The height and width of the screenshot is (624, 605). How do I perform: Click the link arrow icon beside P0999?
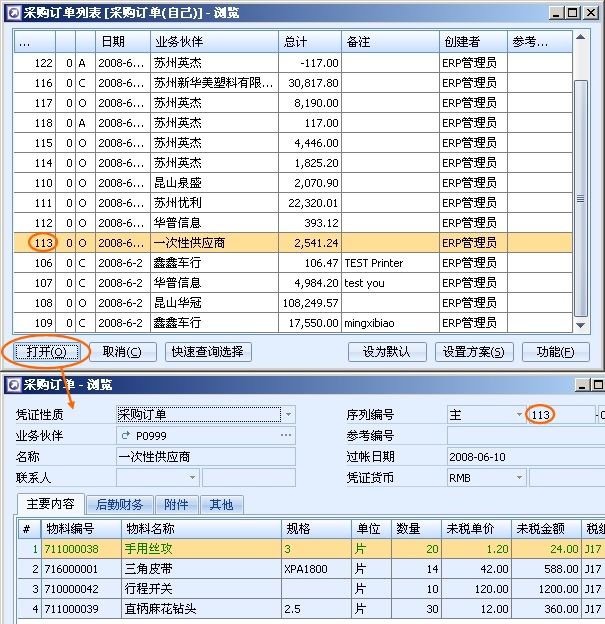click(x=125, y=436)
